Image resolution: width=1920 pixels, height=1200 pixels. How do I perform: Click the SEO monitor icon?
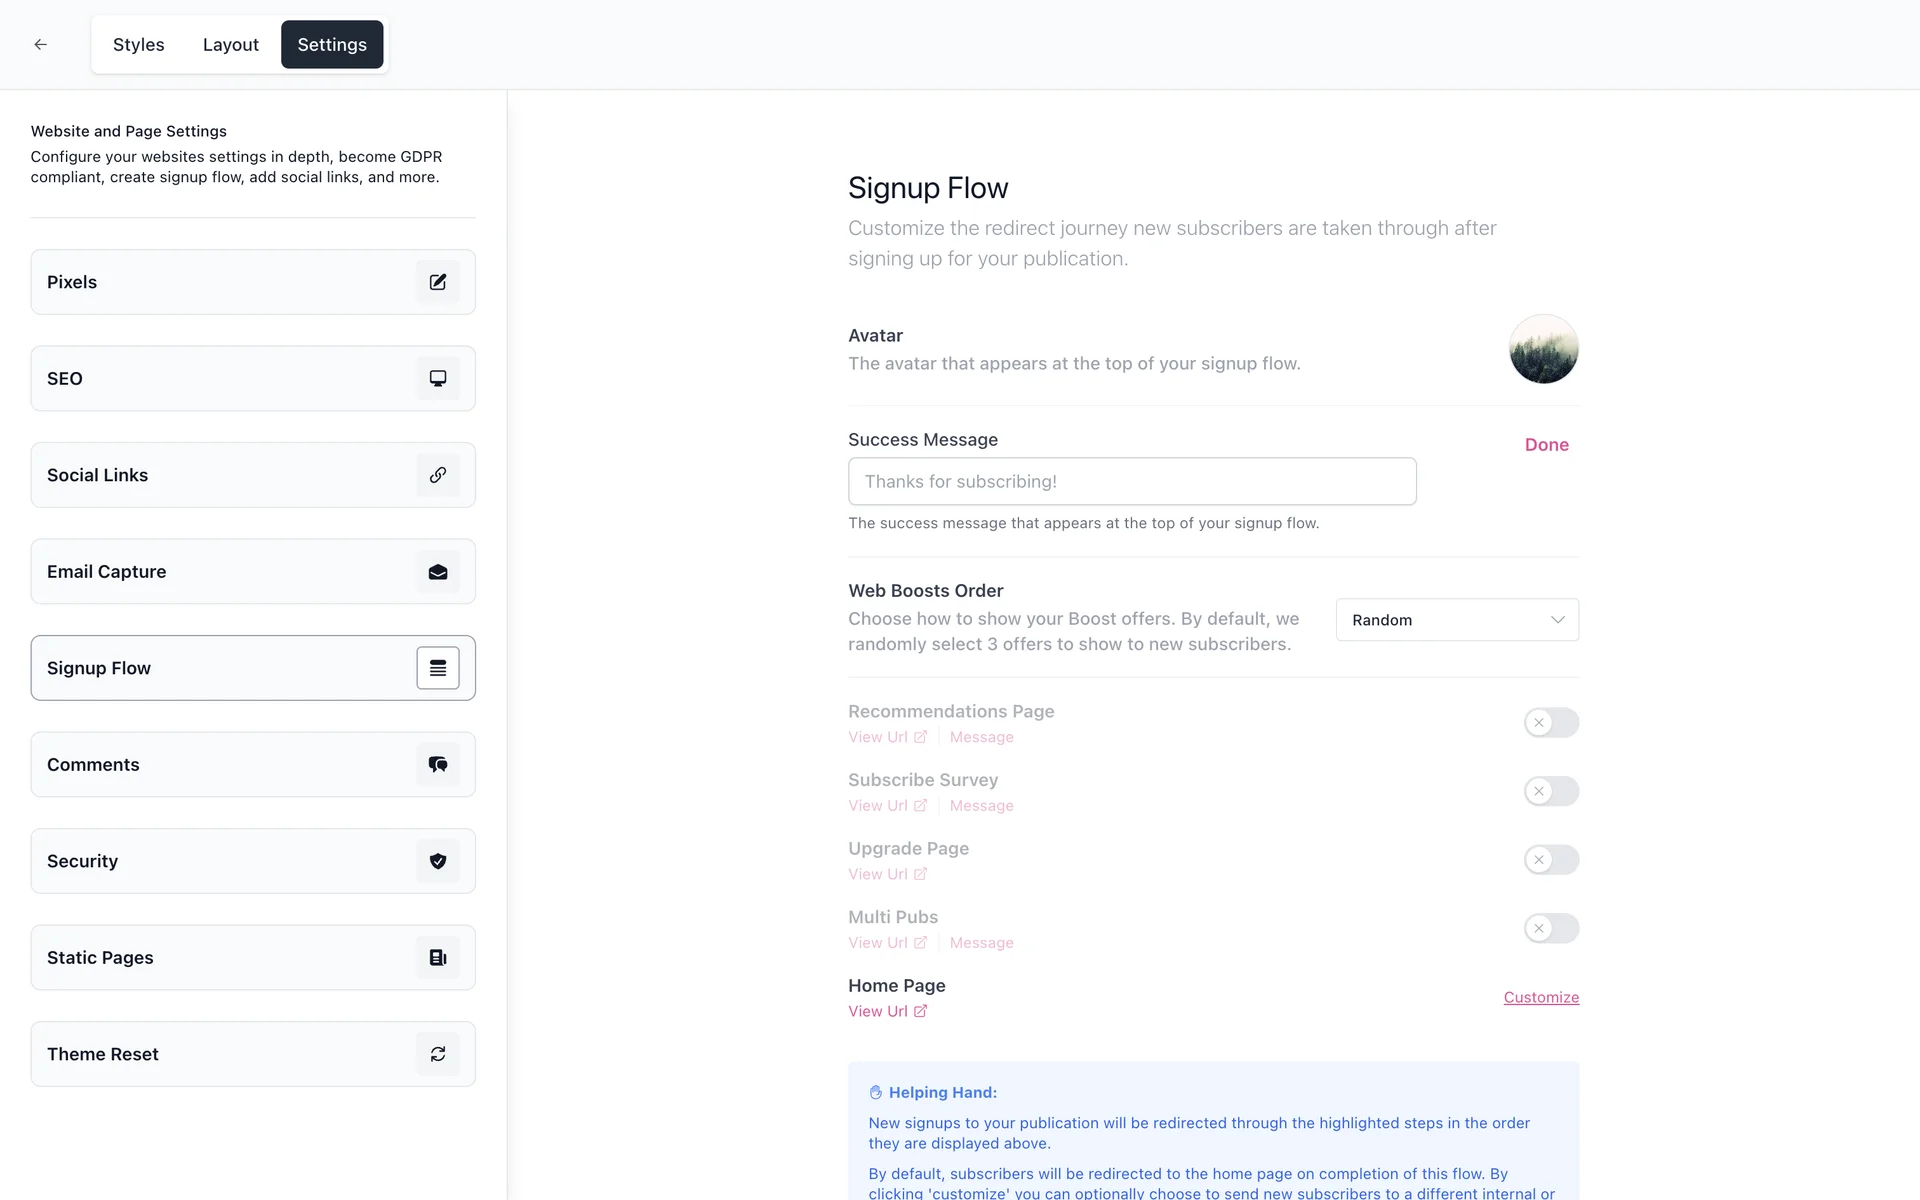438,378
